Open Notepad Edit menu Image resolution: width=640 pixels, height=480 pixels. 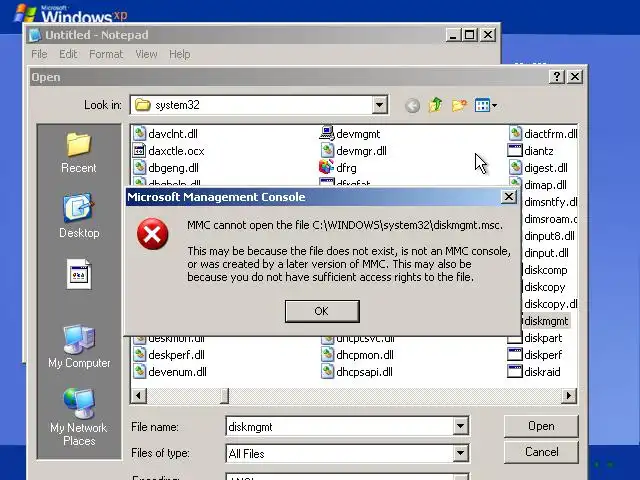pyautogui.click(x=68, y=54)
